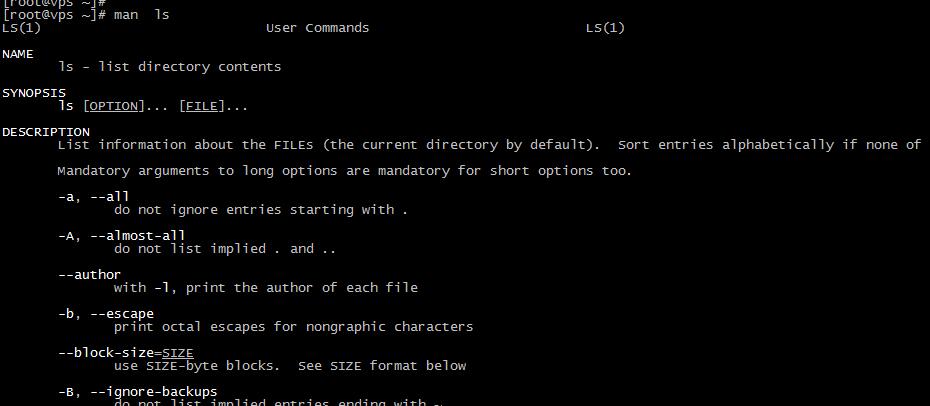
Task: Click the "-a, --all" option entry
Action: point(94,197)
